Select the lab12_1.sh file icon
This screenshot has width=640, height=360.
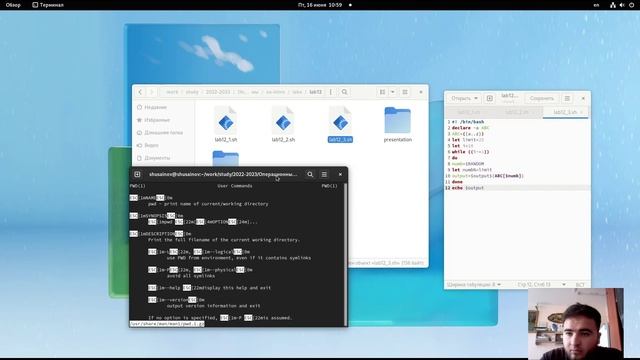(226, 121)
